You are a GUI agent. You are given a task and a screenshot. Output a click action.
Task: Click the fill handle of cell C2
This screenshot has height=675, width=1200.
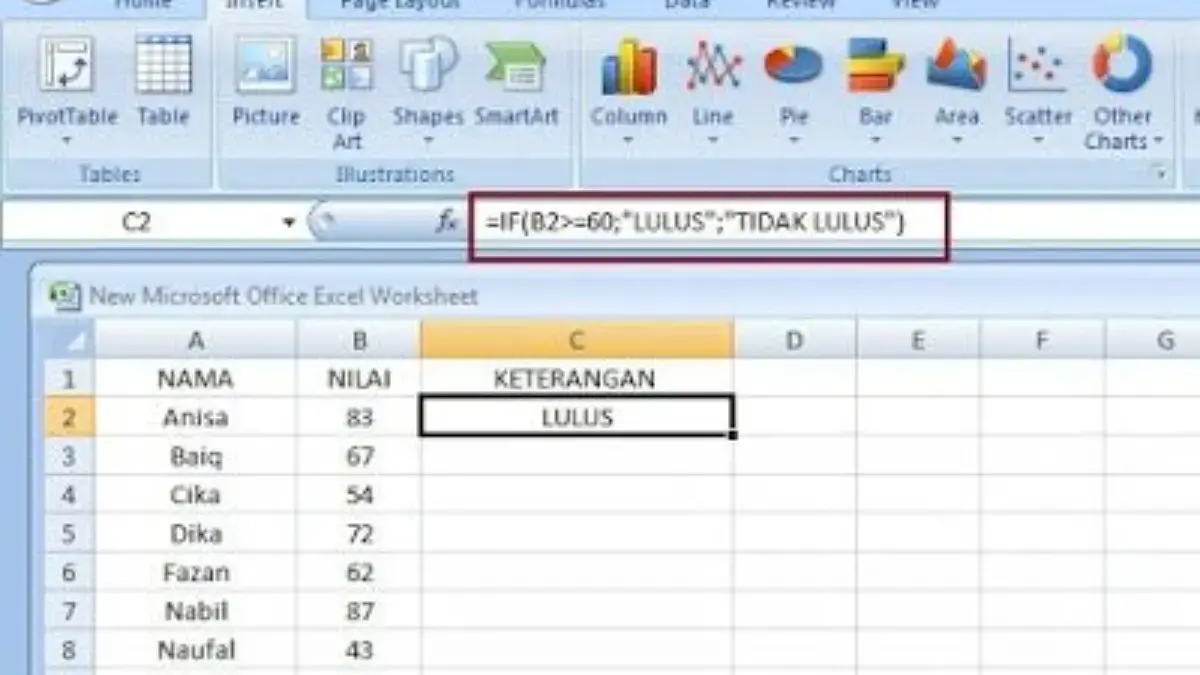[734, 436]
